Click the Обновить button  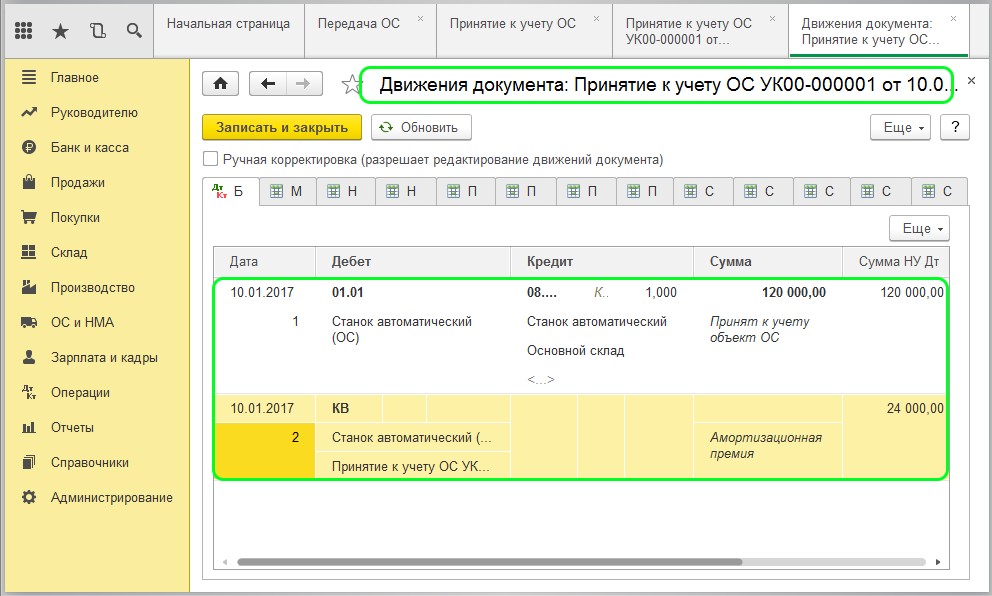coord(421,128)
